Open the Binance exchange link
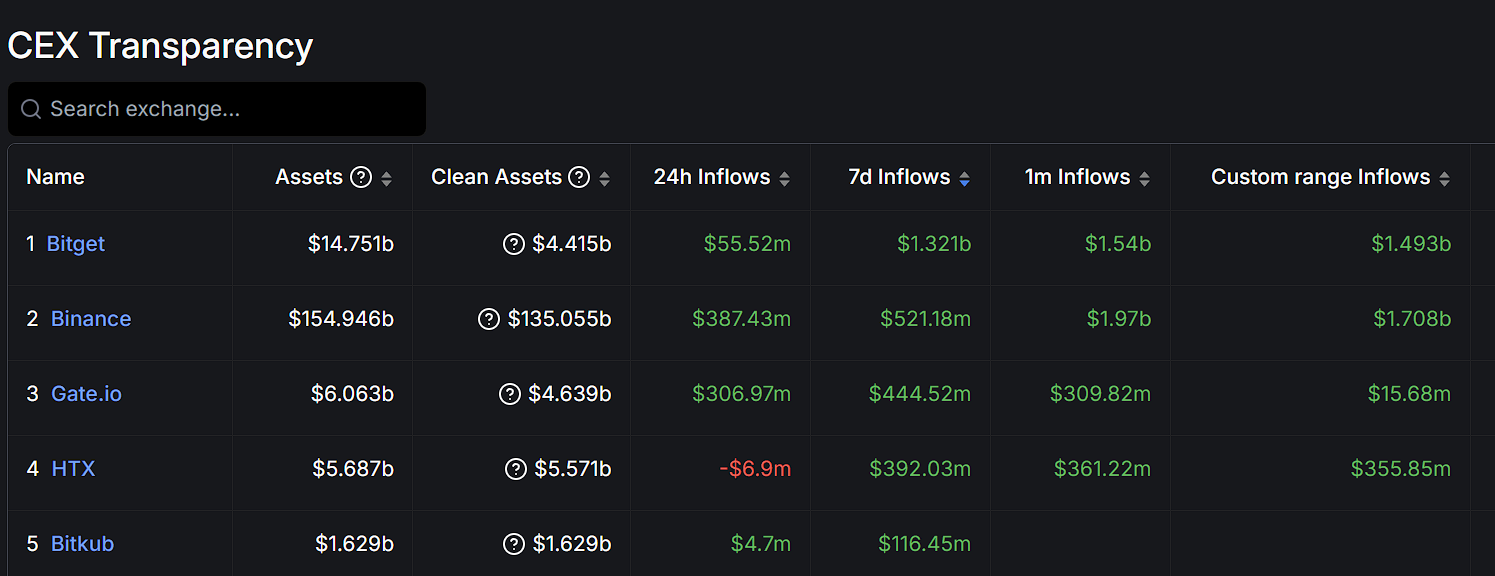Screen dimensions: 1495x576 coord(91,319)
